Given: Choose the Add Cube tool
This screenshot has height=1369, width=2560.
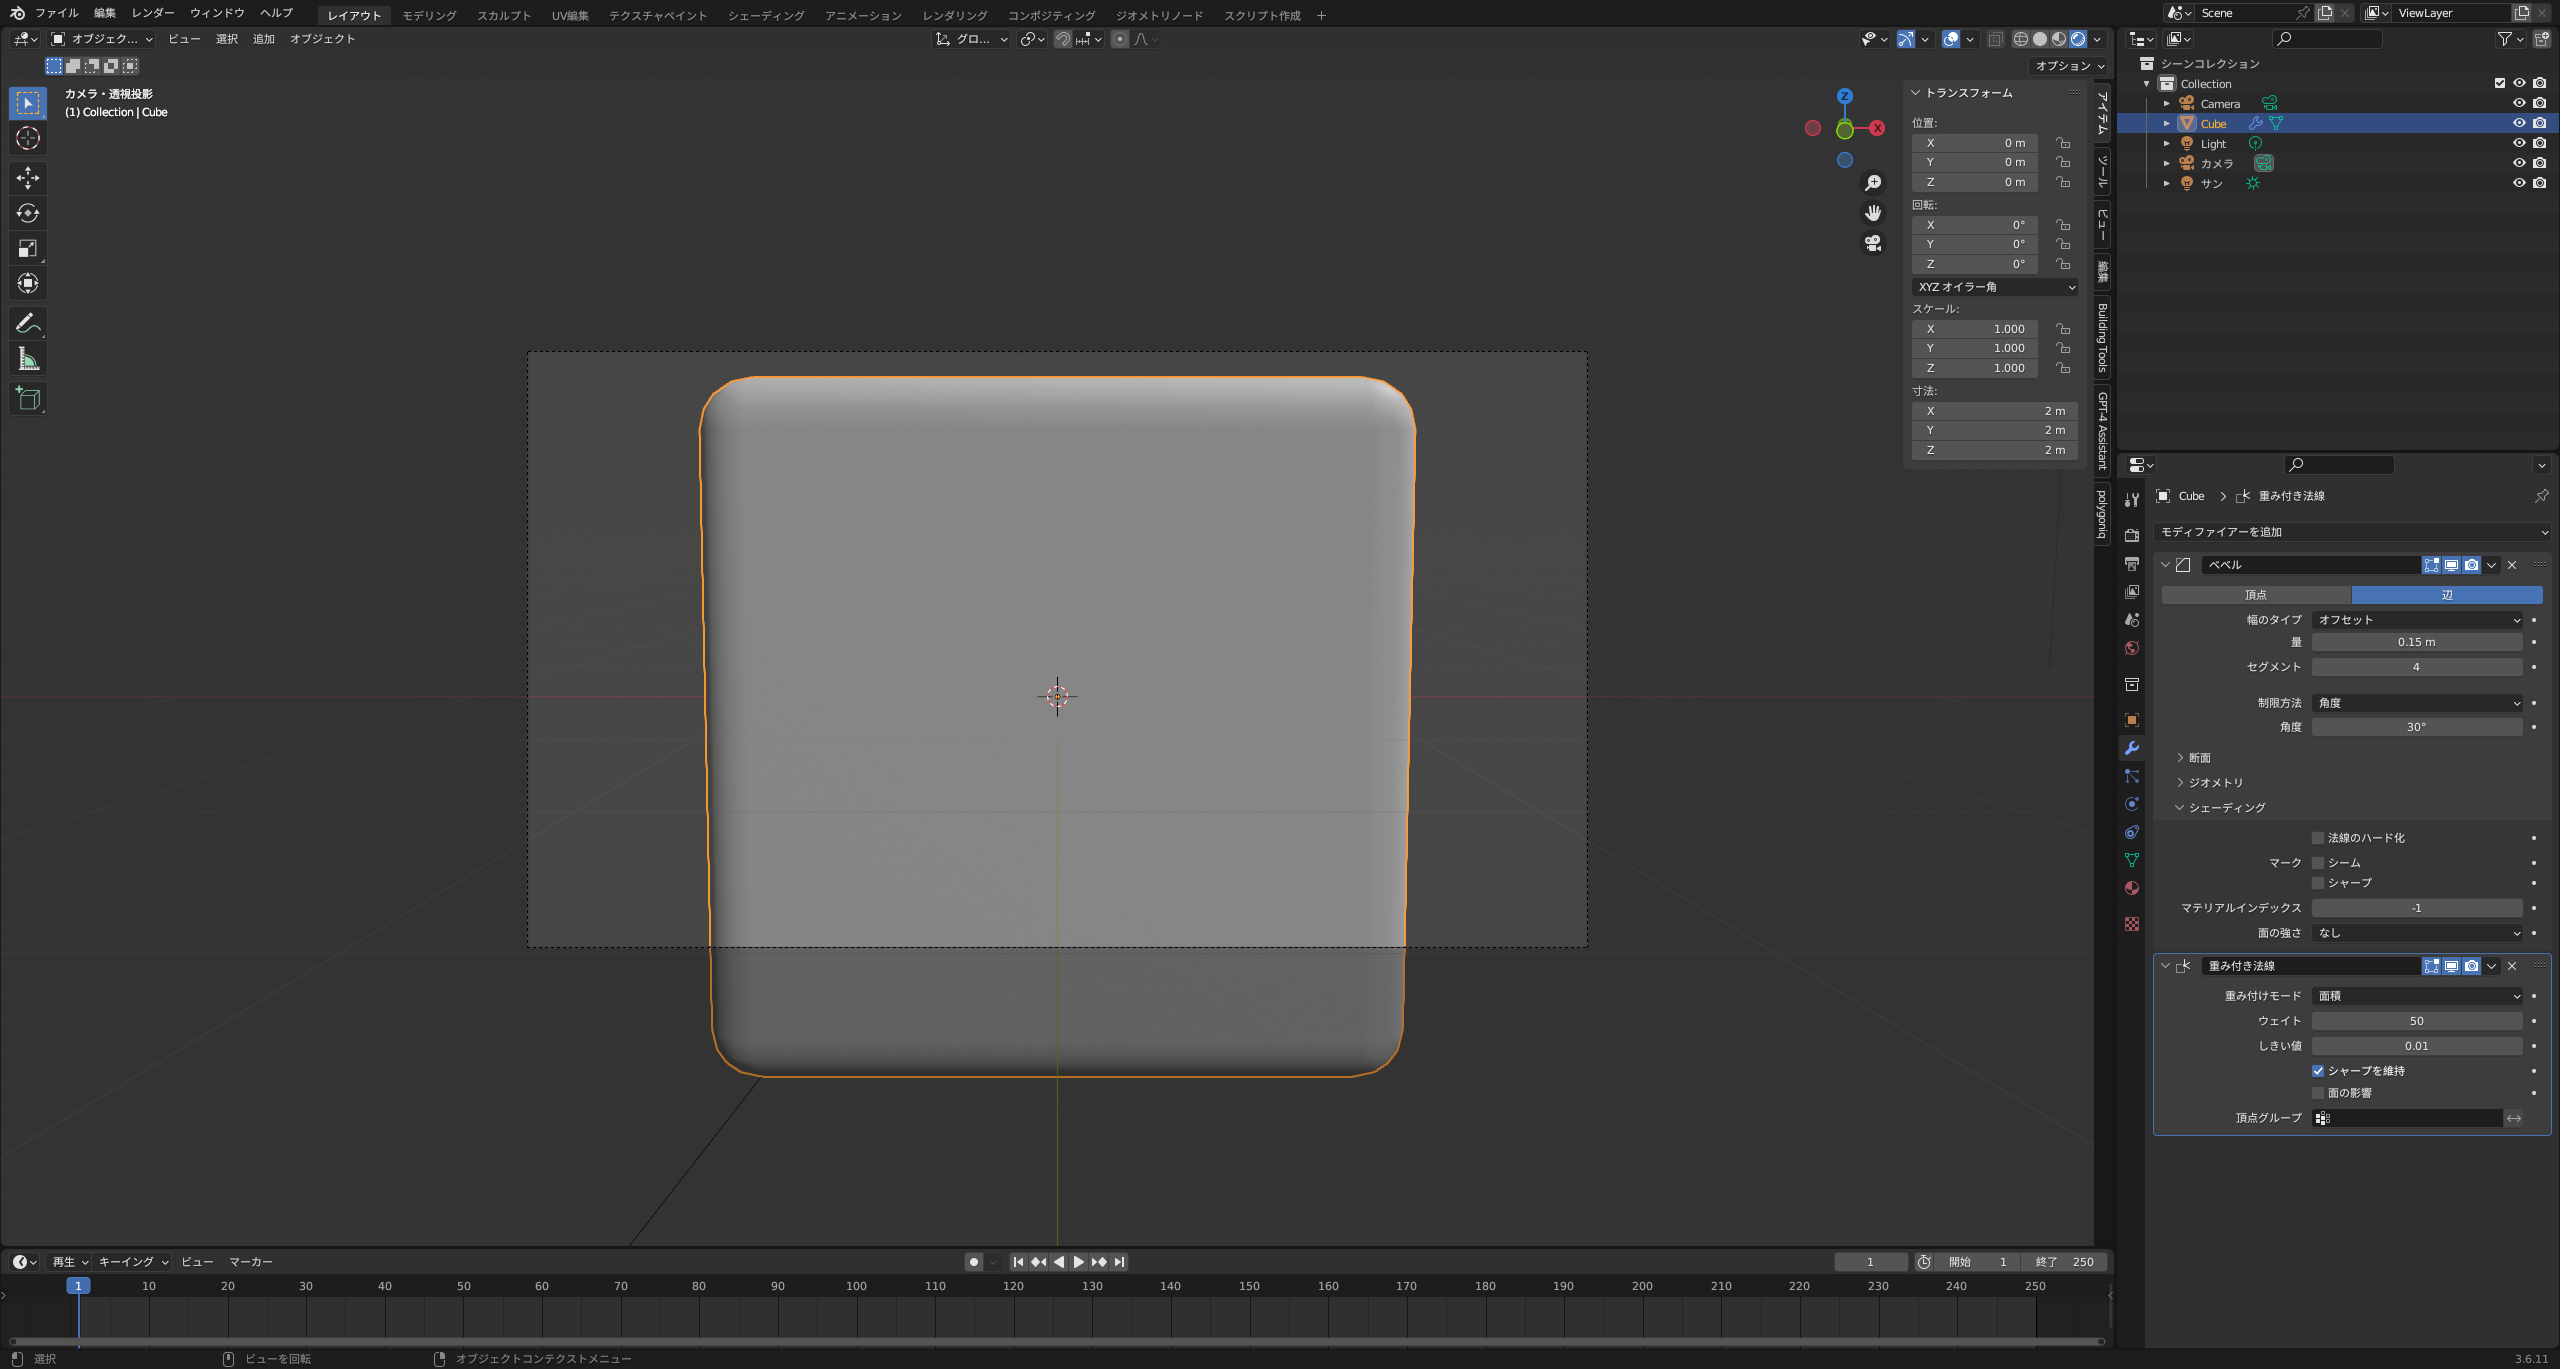Looking at the screenshot, I should pyautogui.click(x=28, y=398).
